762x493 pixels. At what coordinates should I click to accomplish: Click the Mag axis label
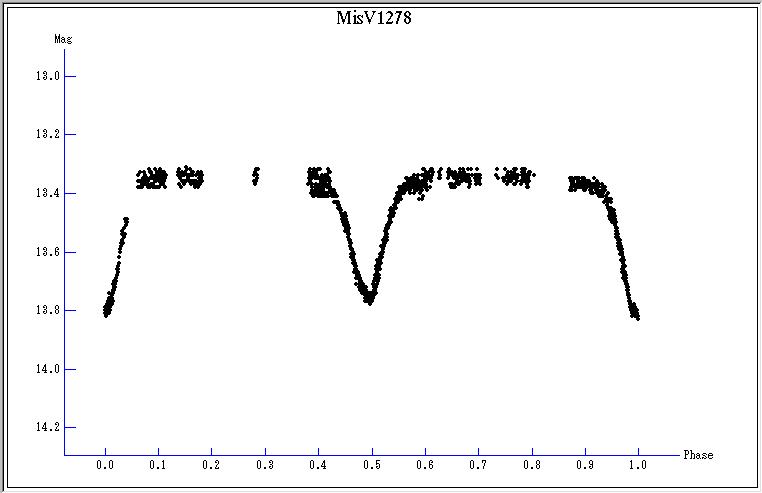click(x=63, y=39)
